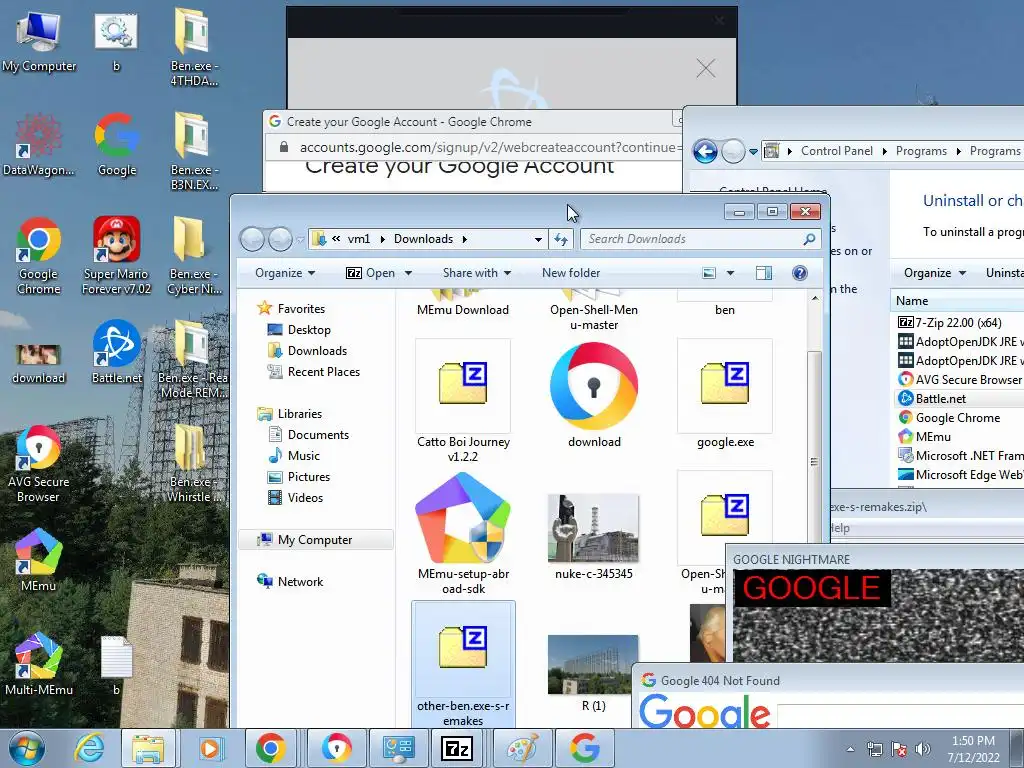
Task: Open the Share with dropdown
Action: click(477, 273)
